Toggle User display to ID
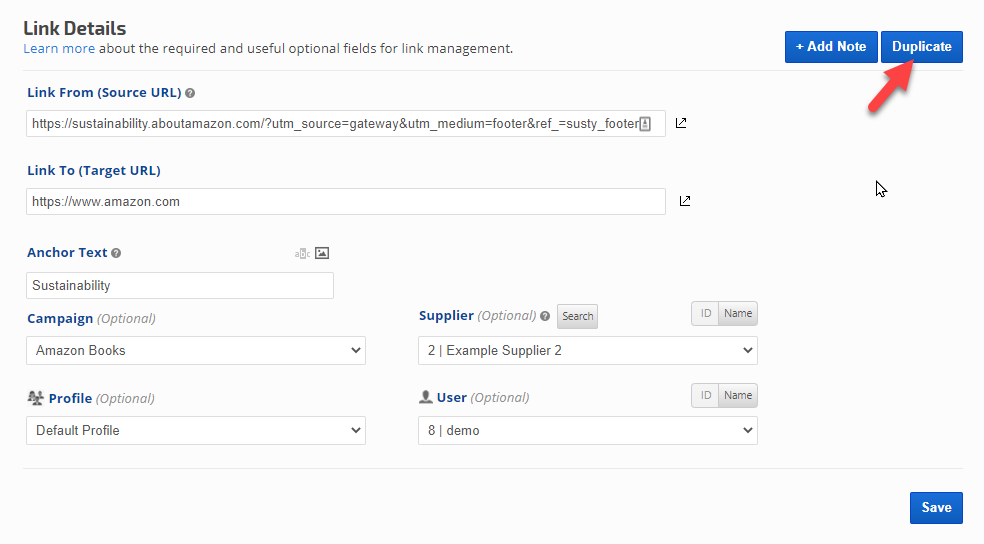Viewport: 984px width, 544px height. point(705,396)
